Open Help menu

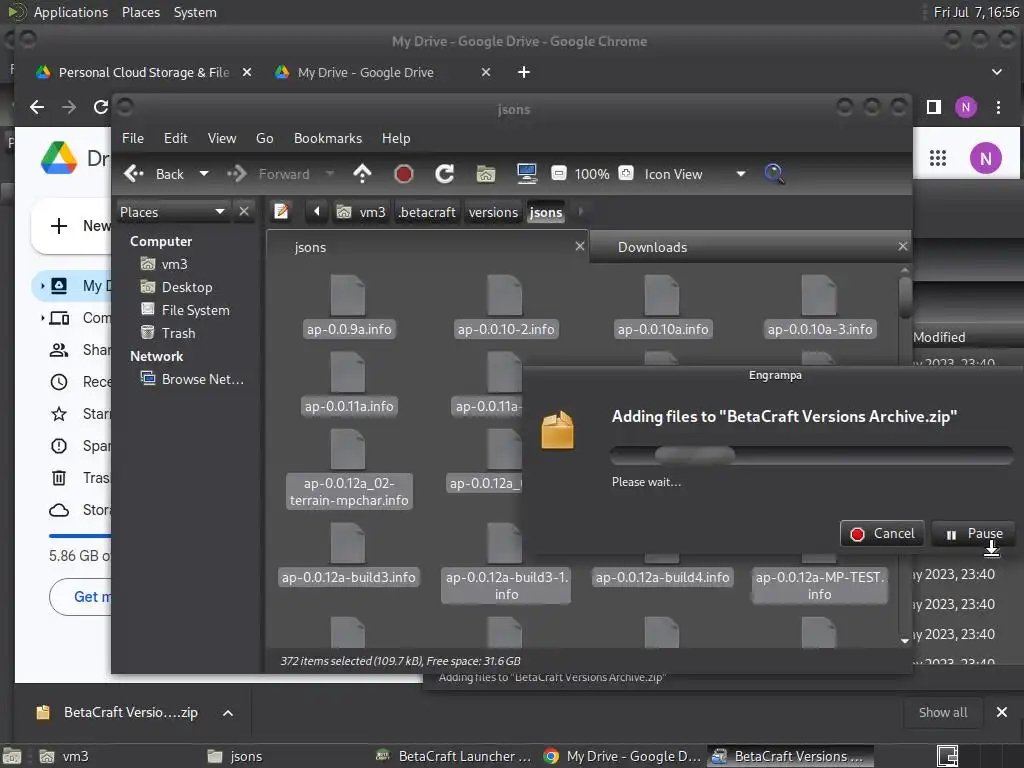pyautogui.click(x=396, y=138)
